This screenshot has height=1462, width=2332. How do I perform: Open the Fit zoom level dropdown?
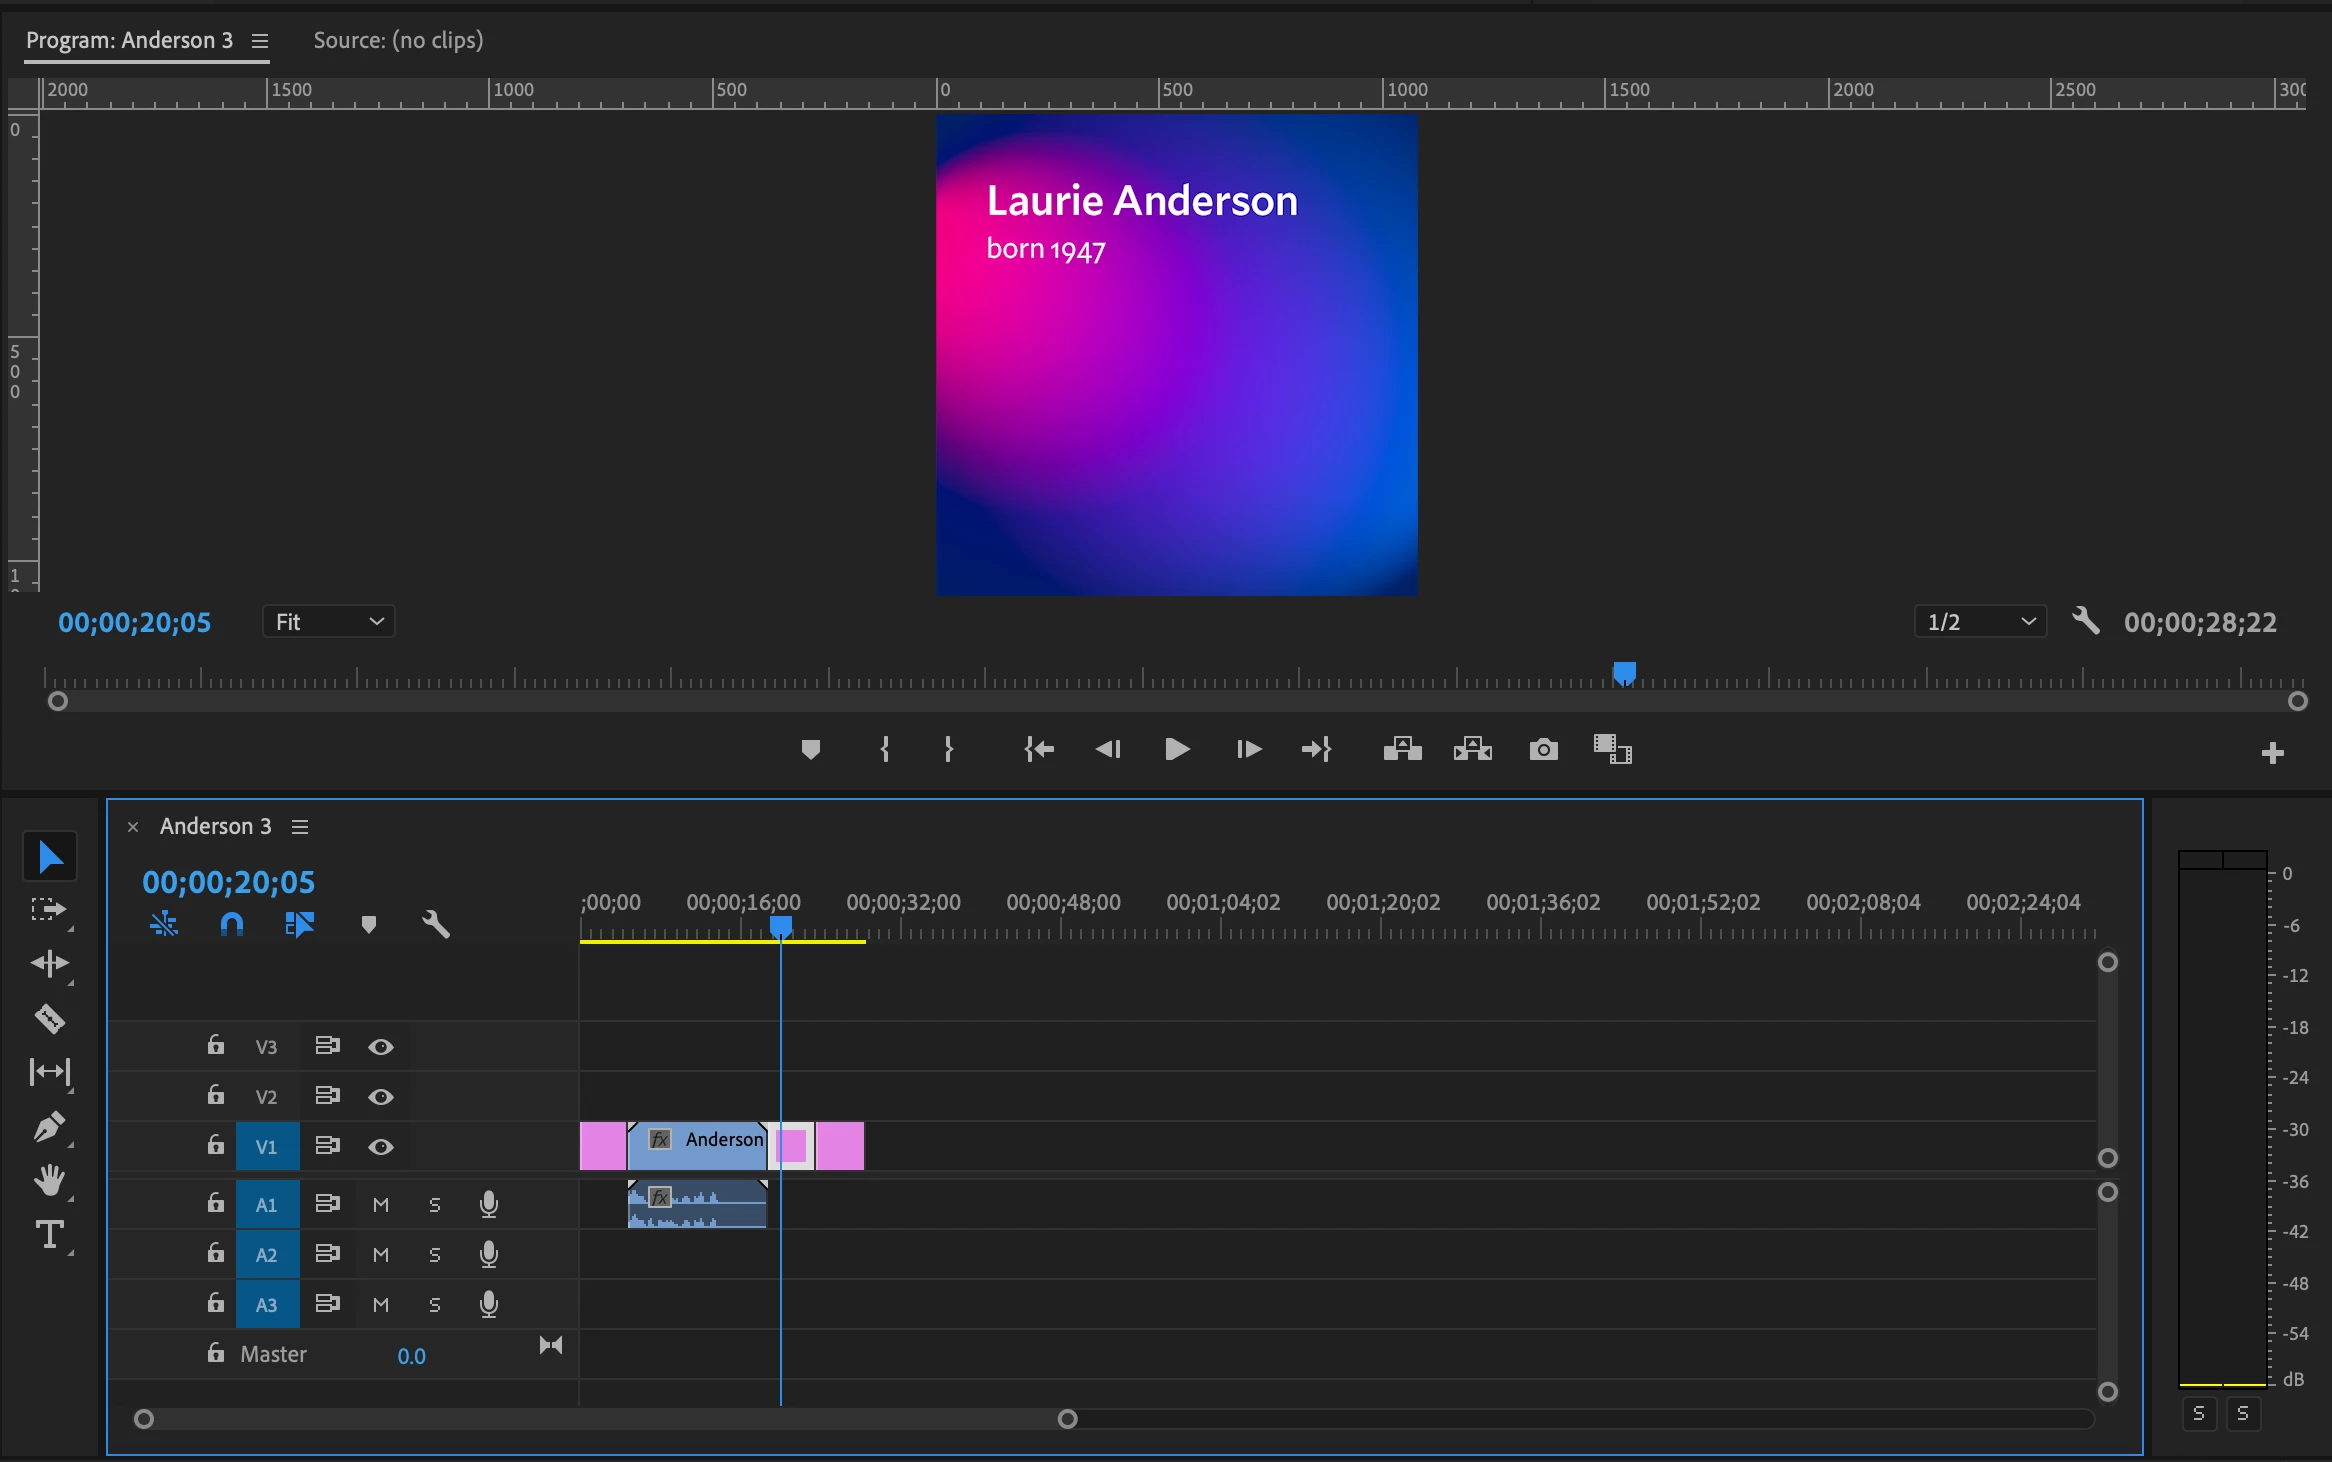[328, 622]
